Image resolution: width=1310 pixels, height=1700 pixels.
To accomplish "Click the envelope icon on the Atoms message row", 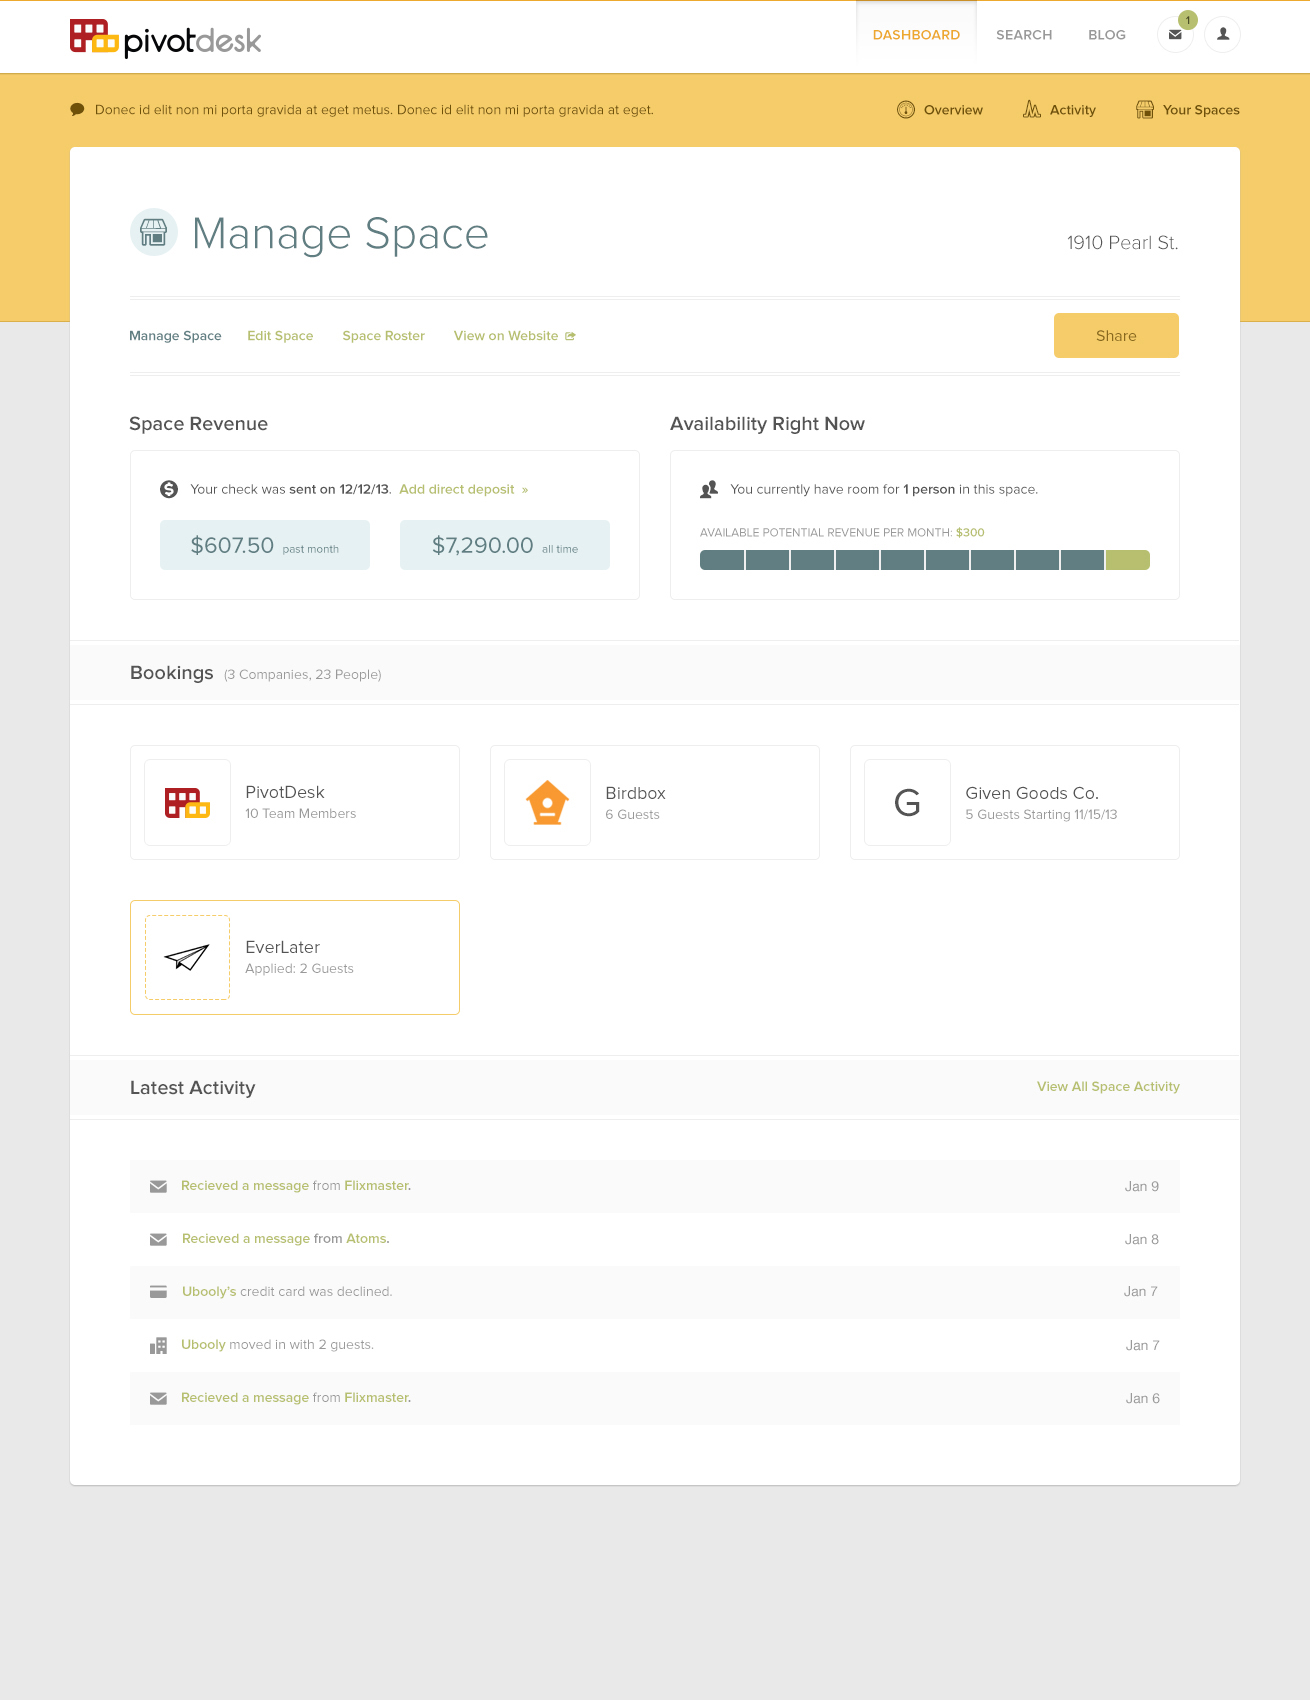I will coord(158,1240).
